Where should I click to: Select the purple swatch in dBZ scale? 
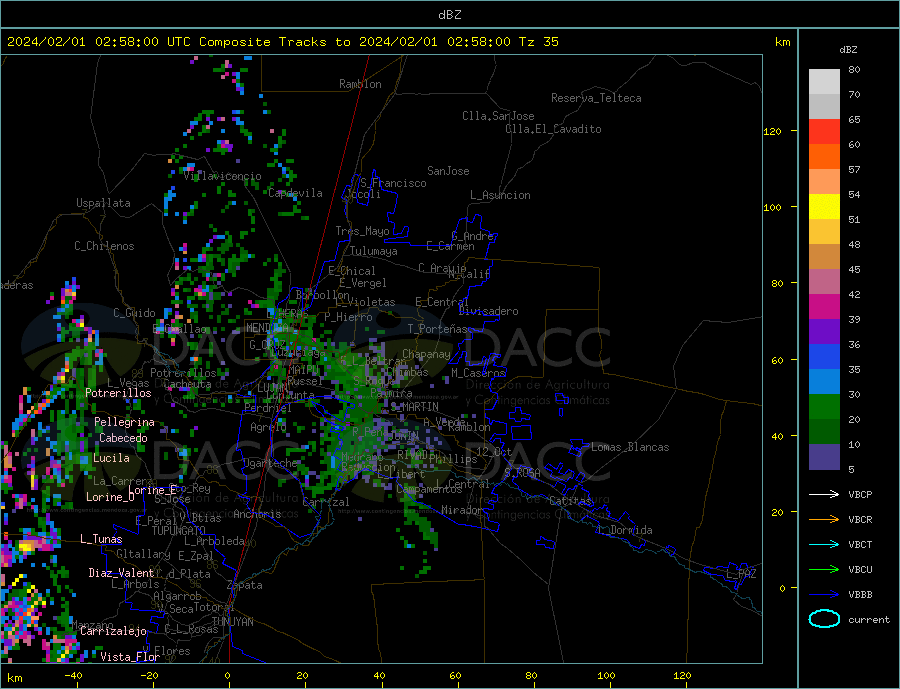(x=824, y=332)
